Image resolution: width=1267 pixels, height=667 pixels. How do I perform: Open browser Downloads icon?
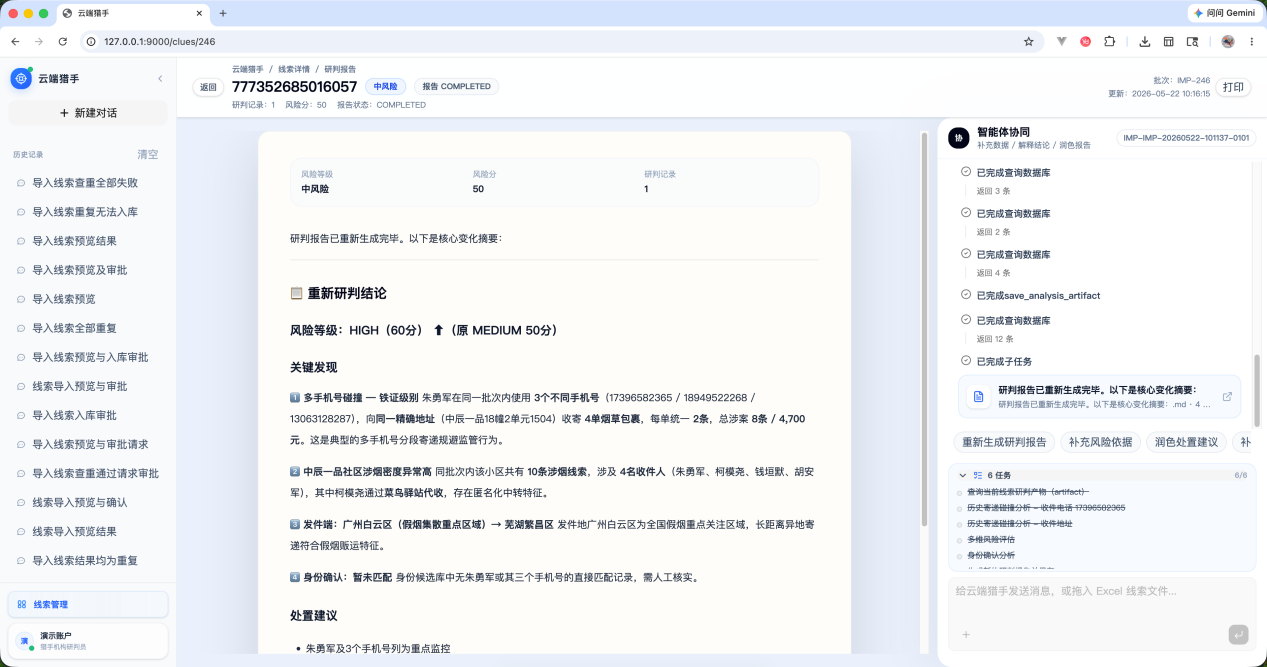pyautogui.click(x=1144, y=42)
